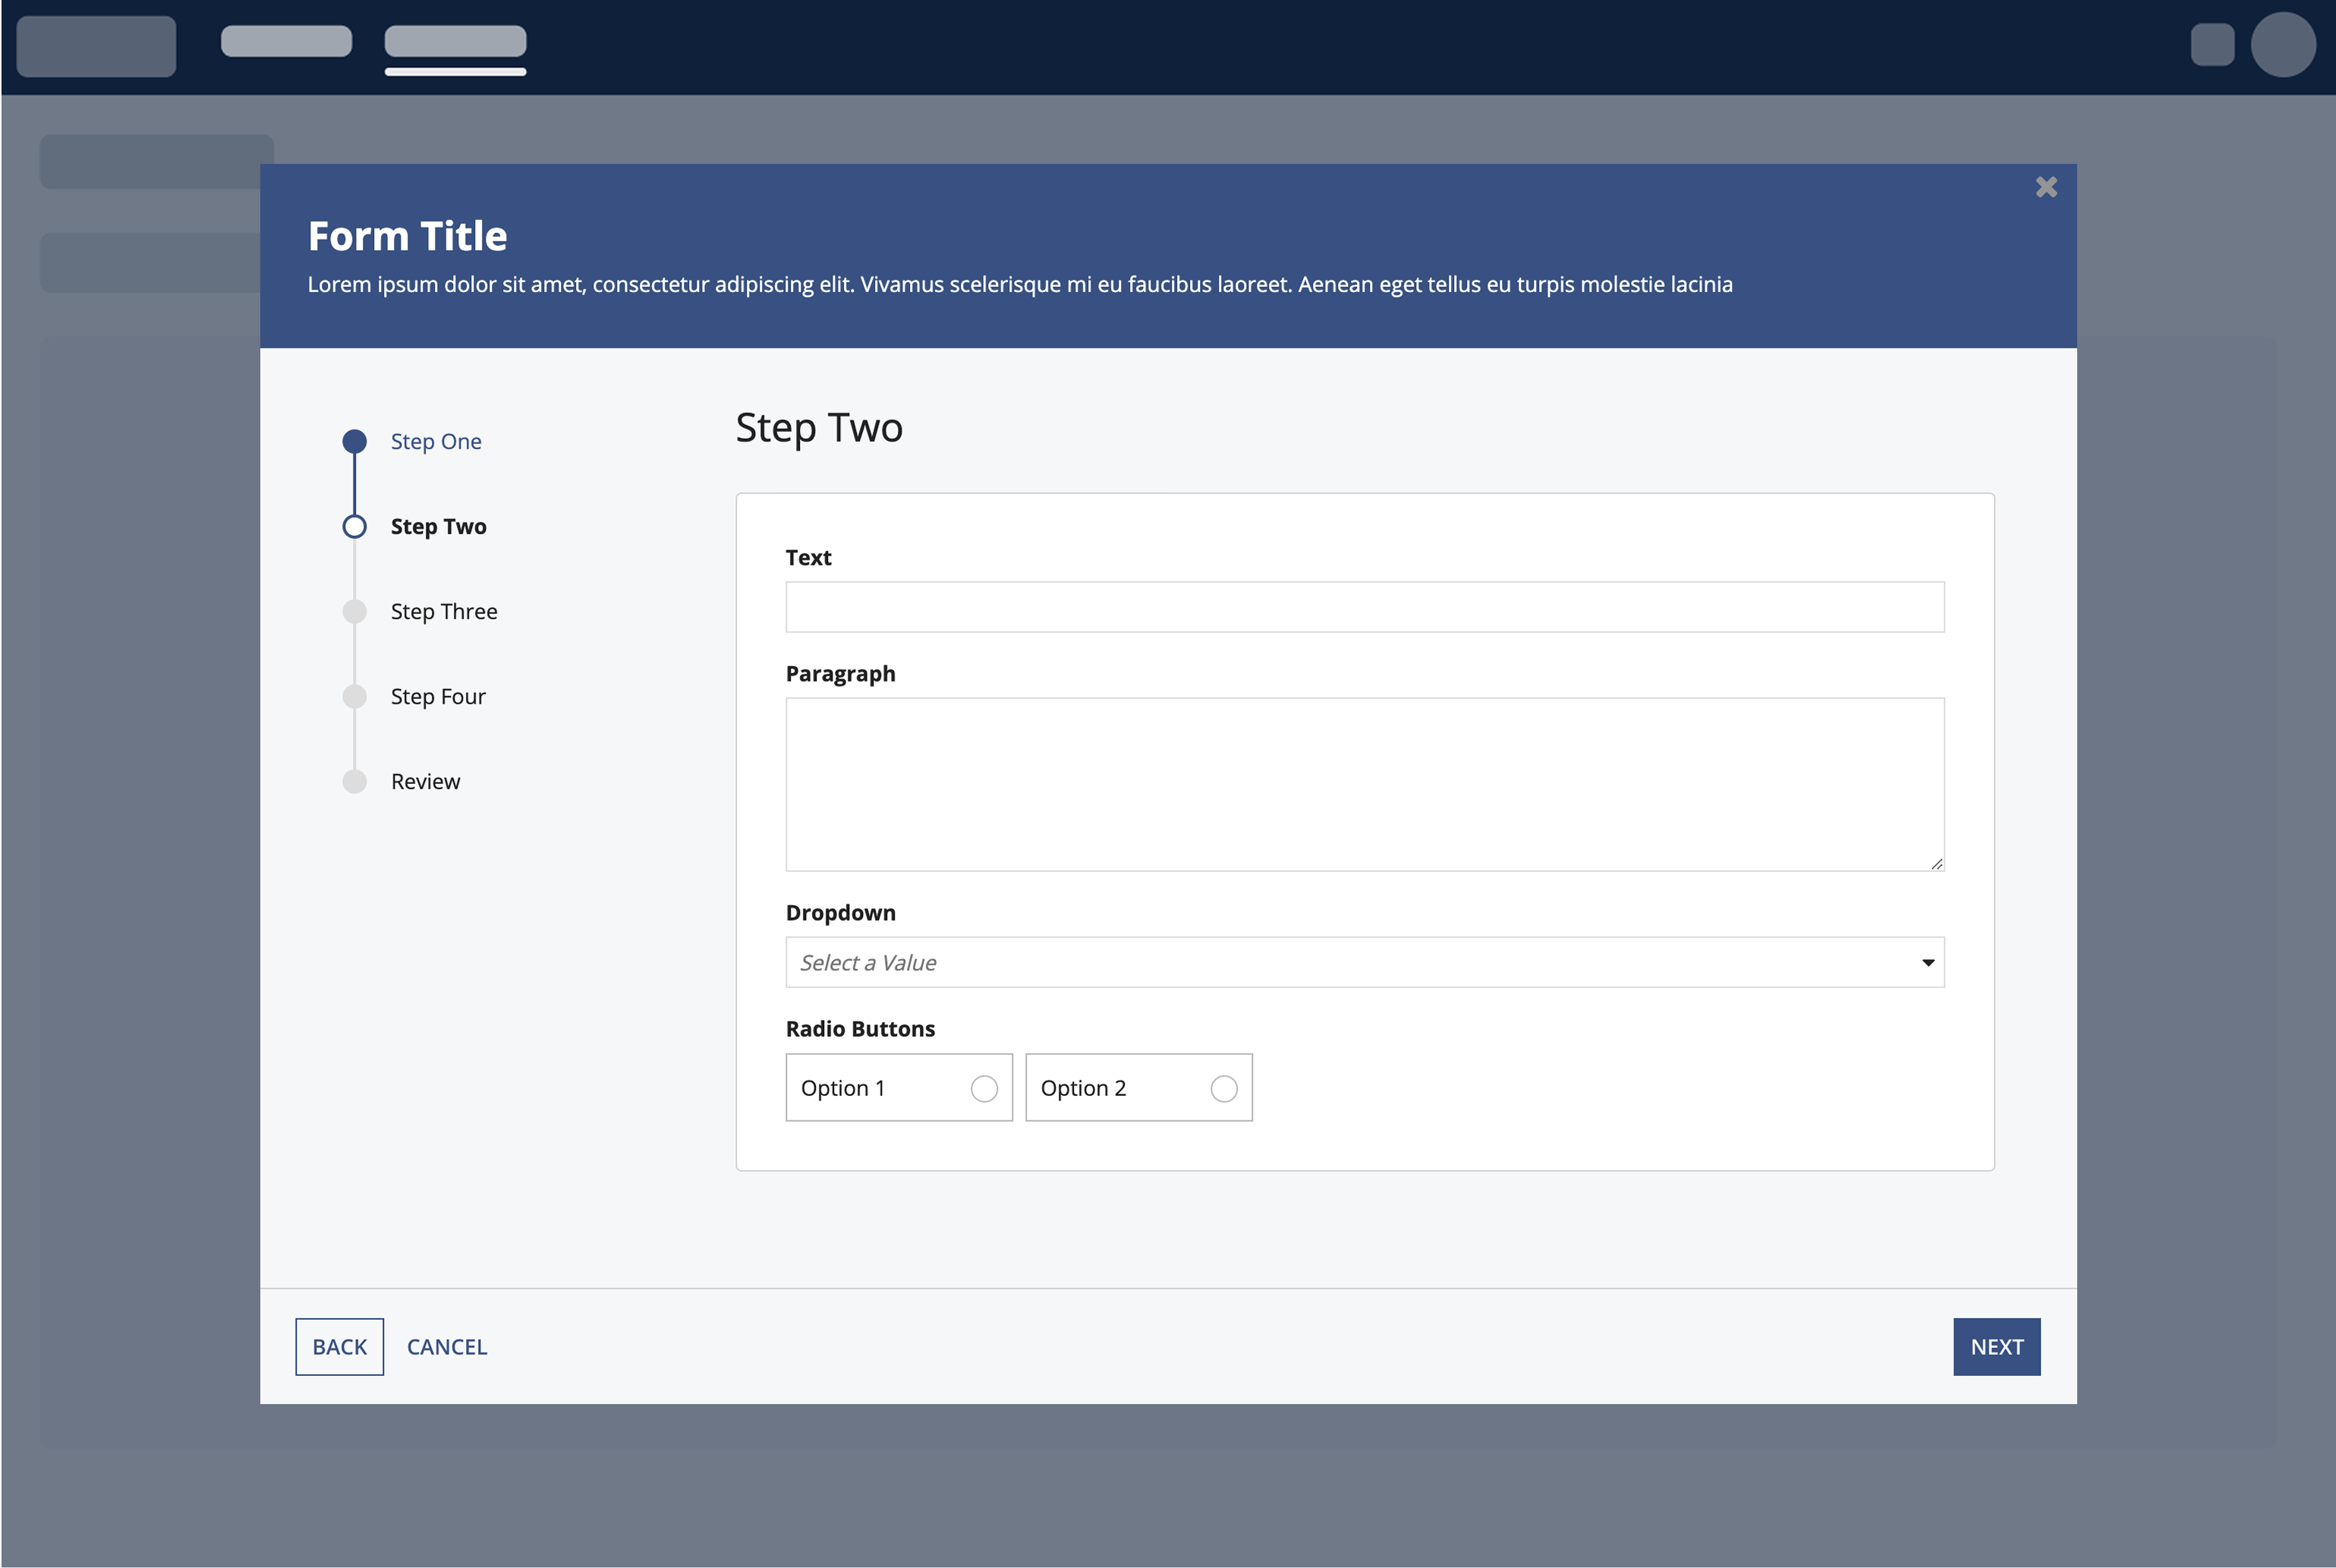Viewport: 2336px width, 1568px height.
Task: Select the Option 1 radio button
Action: click(984, 1088)
